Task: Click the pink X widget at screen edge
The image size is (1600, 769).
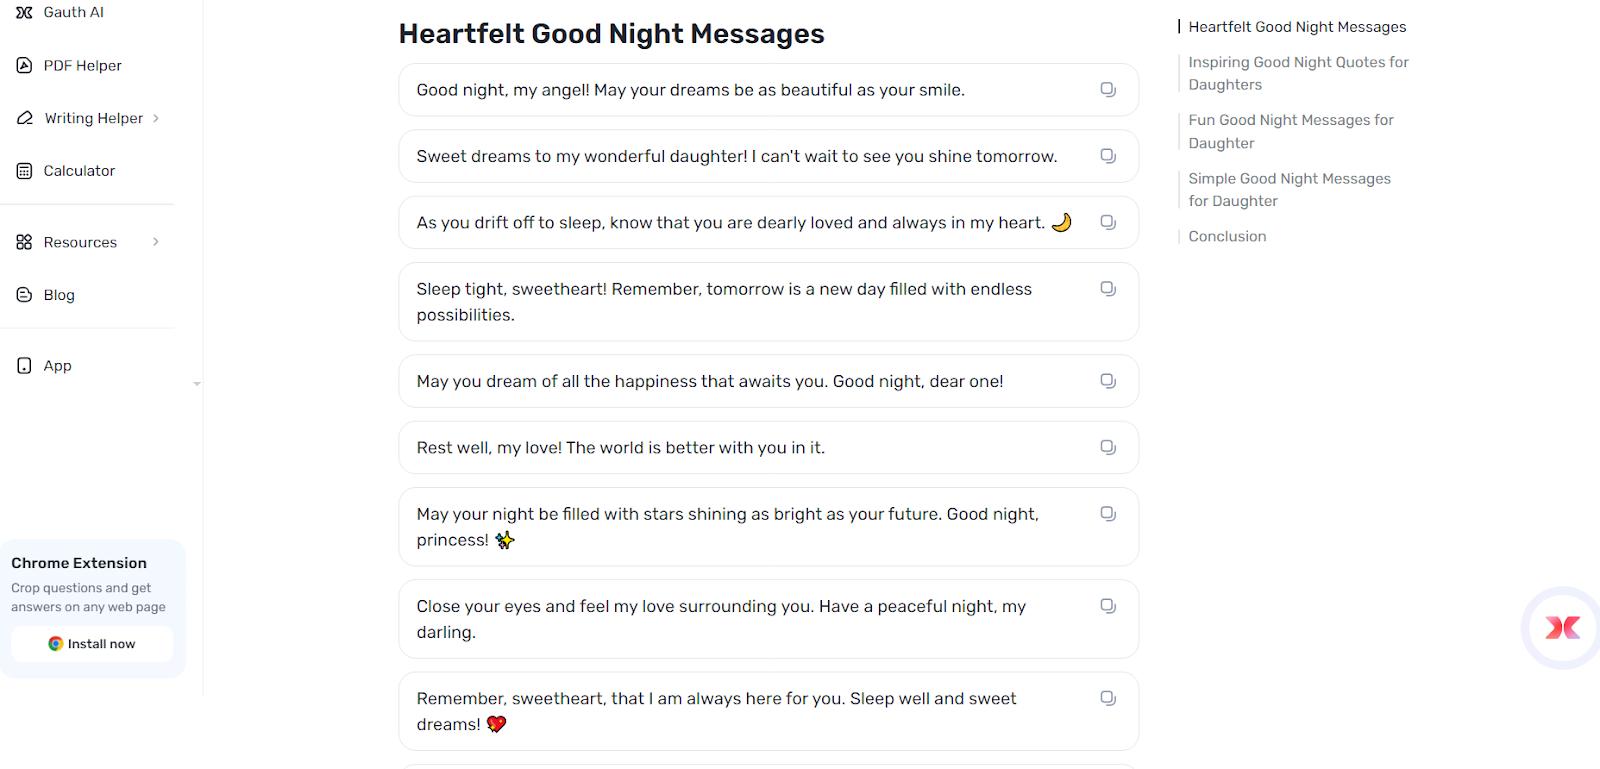Action: pyautogui.click(x=1560, y=627)
